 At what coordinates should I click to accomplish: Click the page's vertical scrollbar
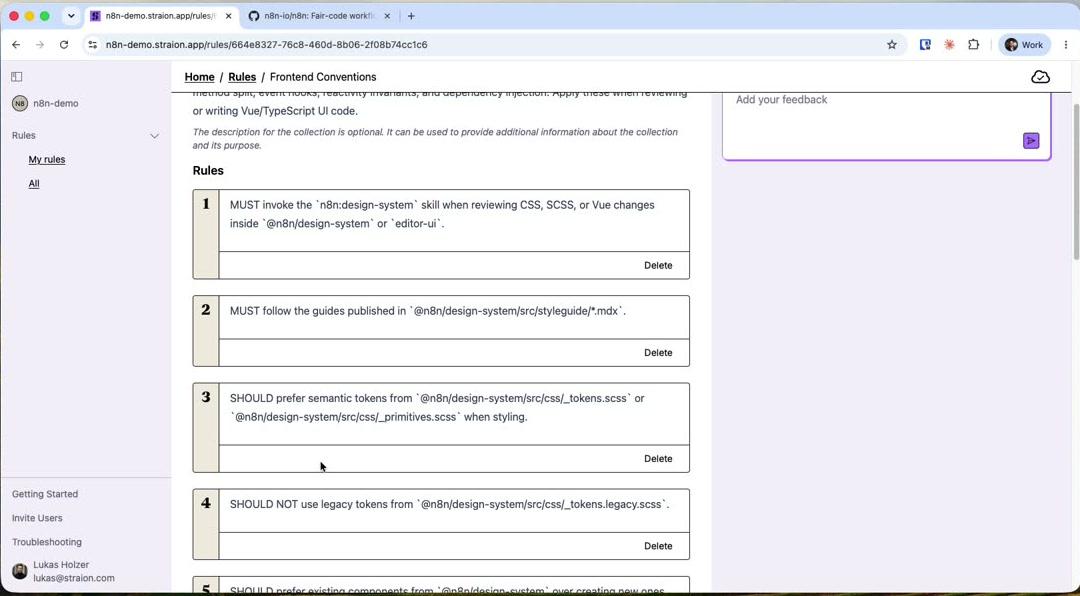[x=1075, y=182]
